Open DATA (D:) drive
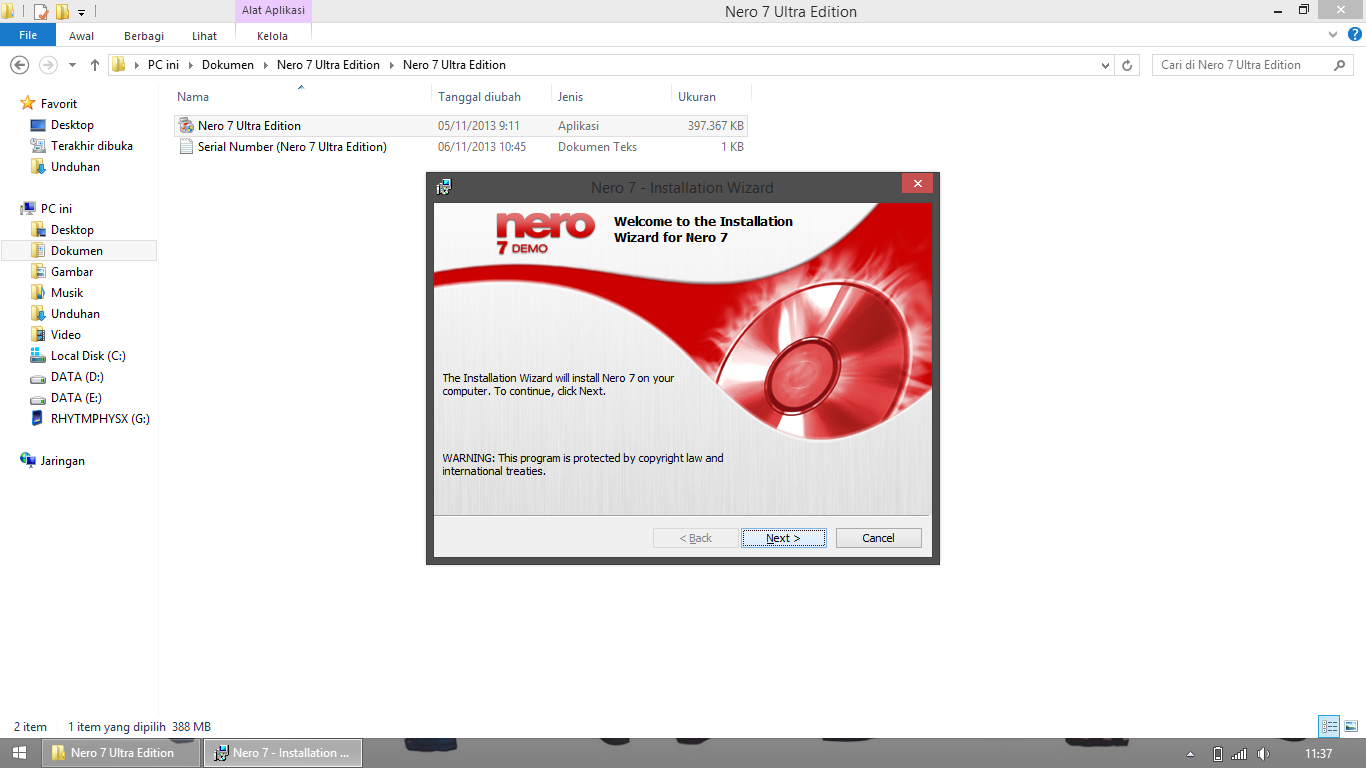Screen dimensions: 1366x768 (77, 377)
